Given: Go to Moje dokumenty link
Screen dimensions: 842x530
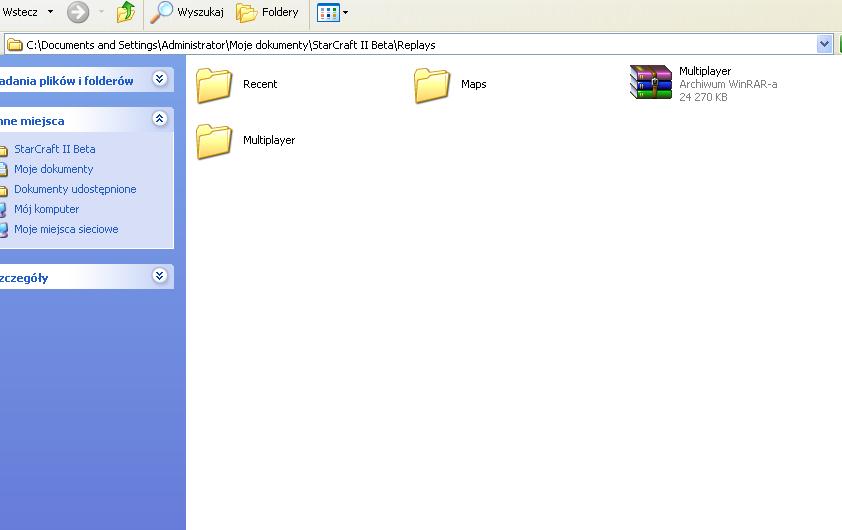Looking at the screenshot, I should tap(53, 169).
